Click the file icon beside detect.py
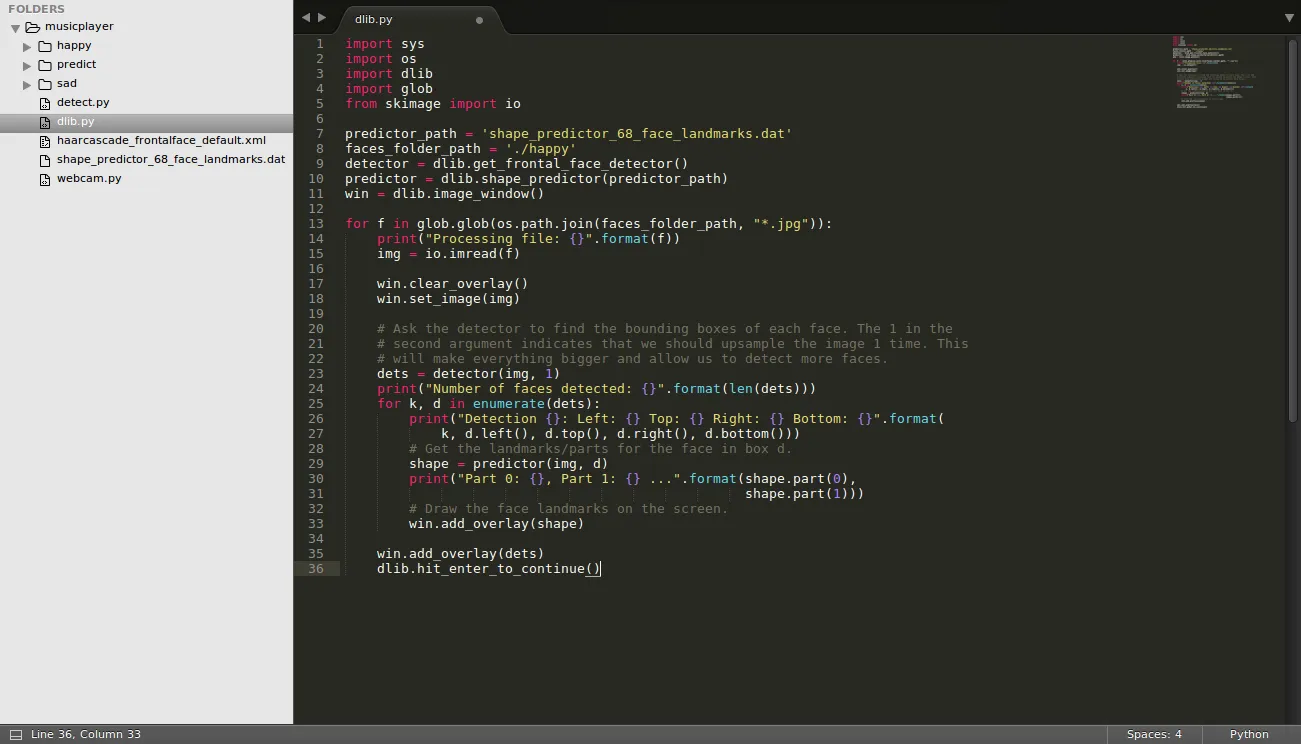 (x=45, y=103)
